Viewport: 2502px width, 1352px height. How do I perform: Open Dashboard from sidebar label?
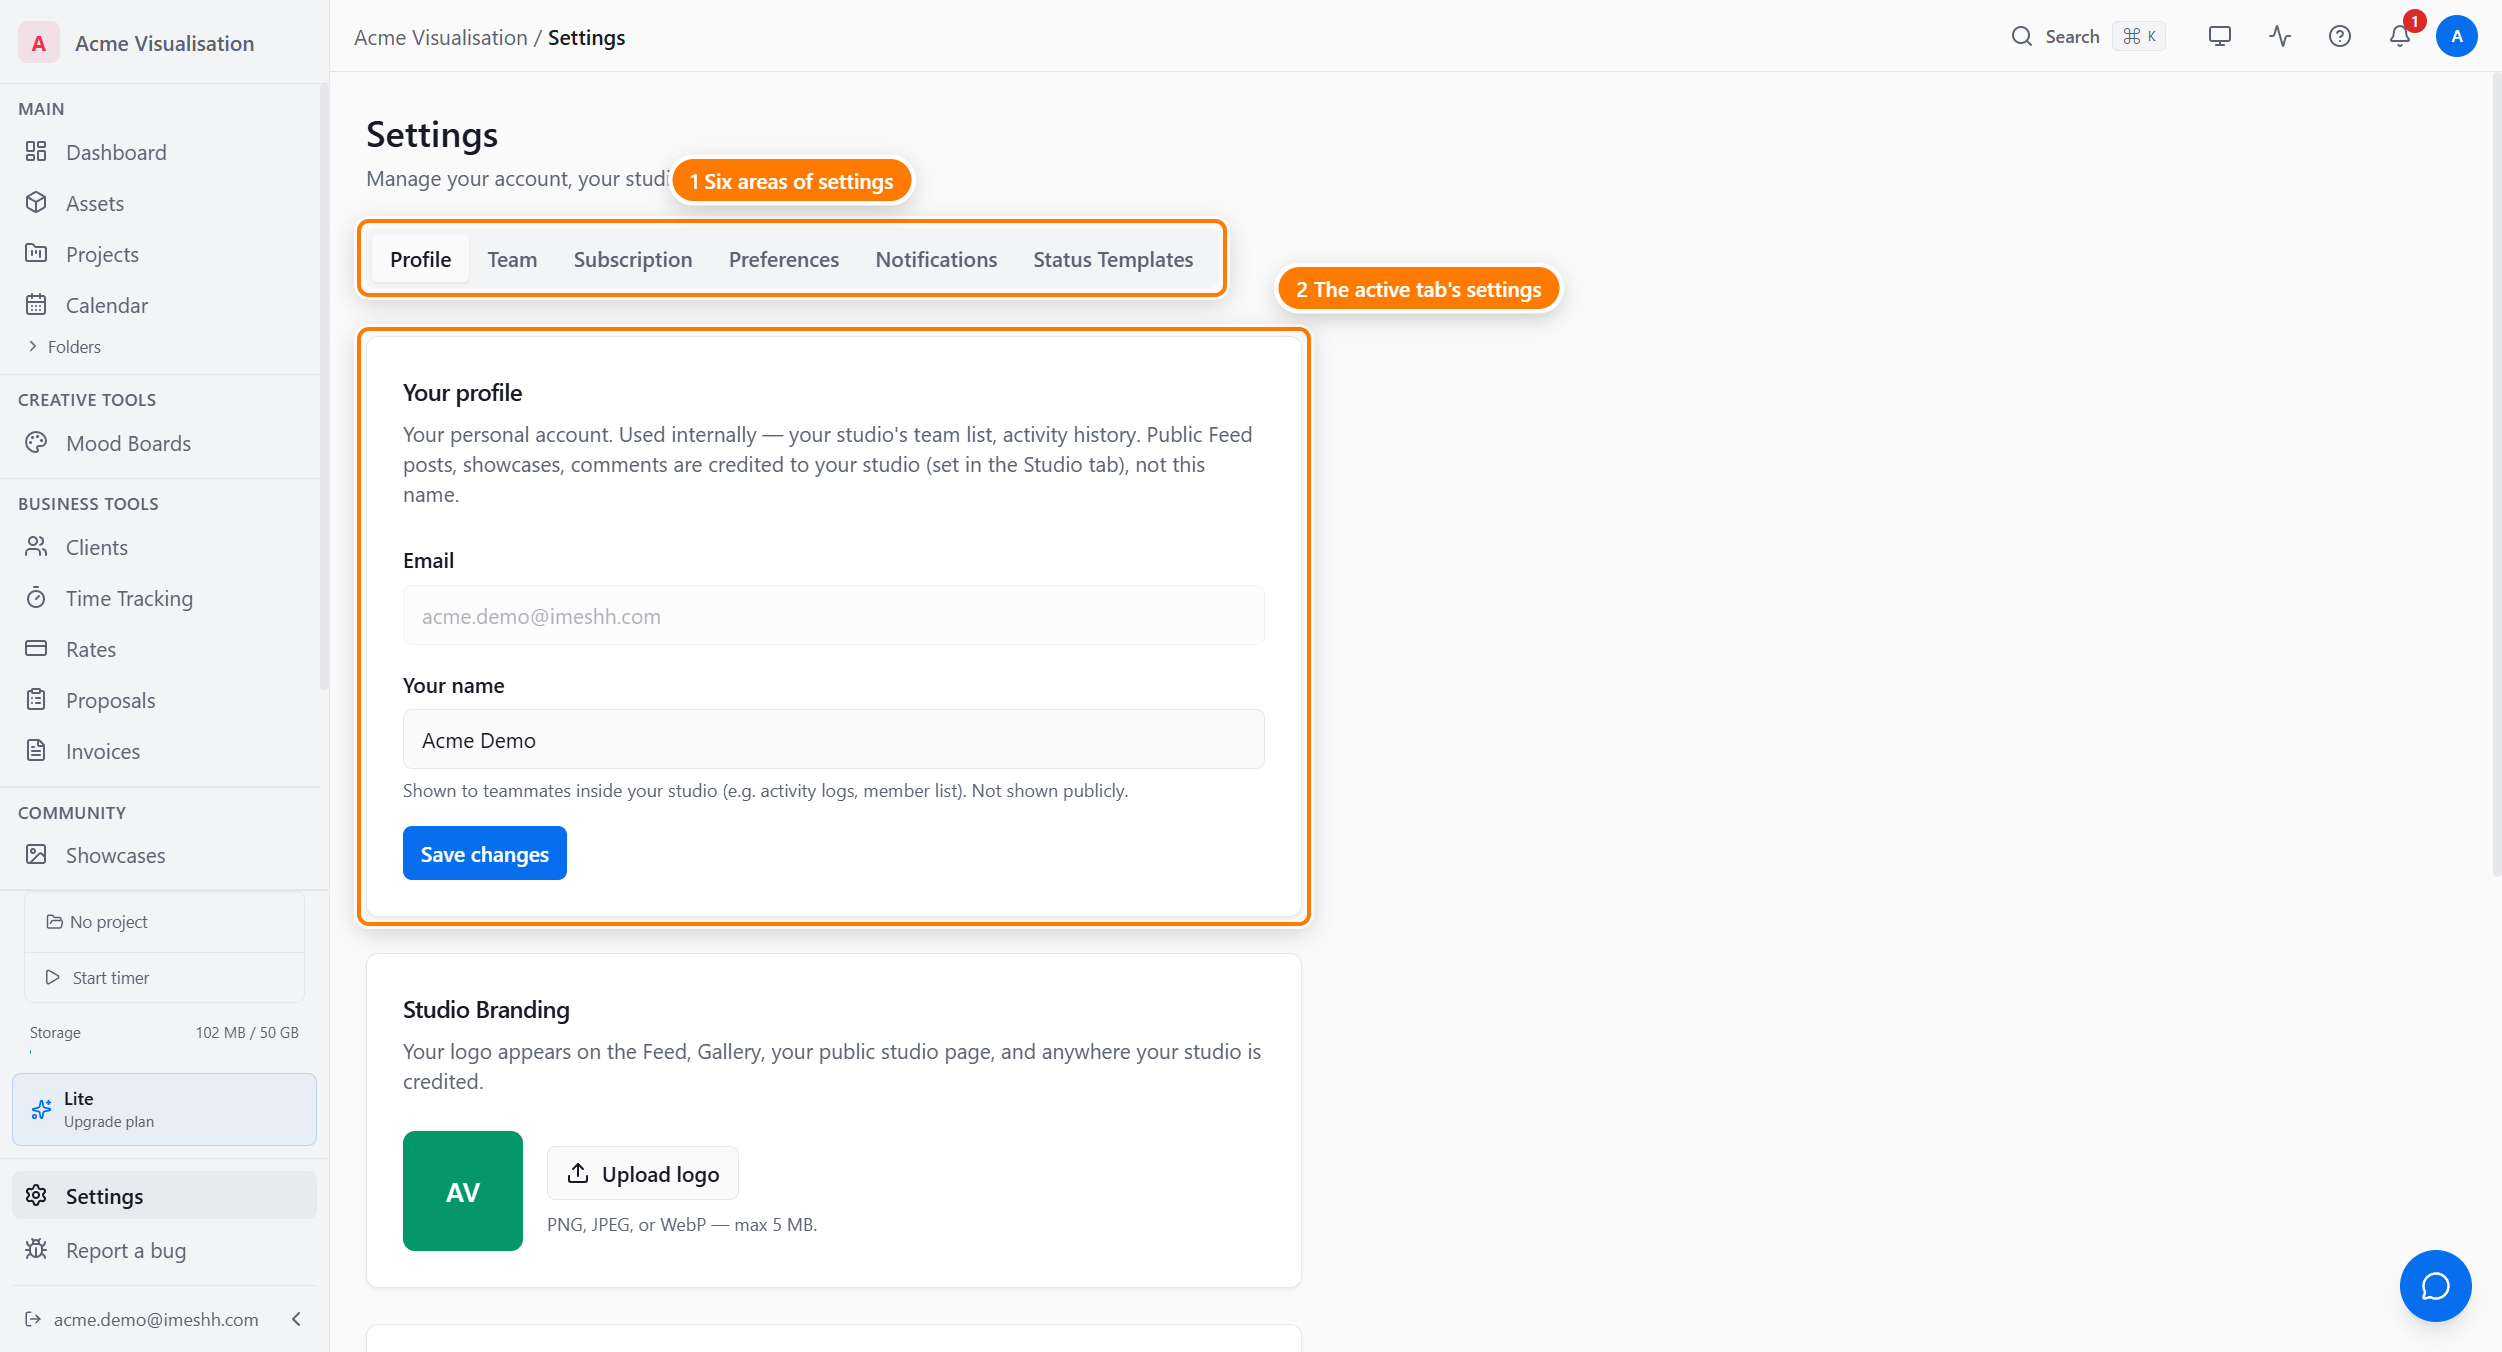116,152
